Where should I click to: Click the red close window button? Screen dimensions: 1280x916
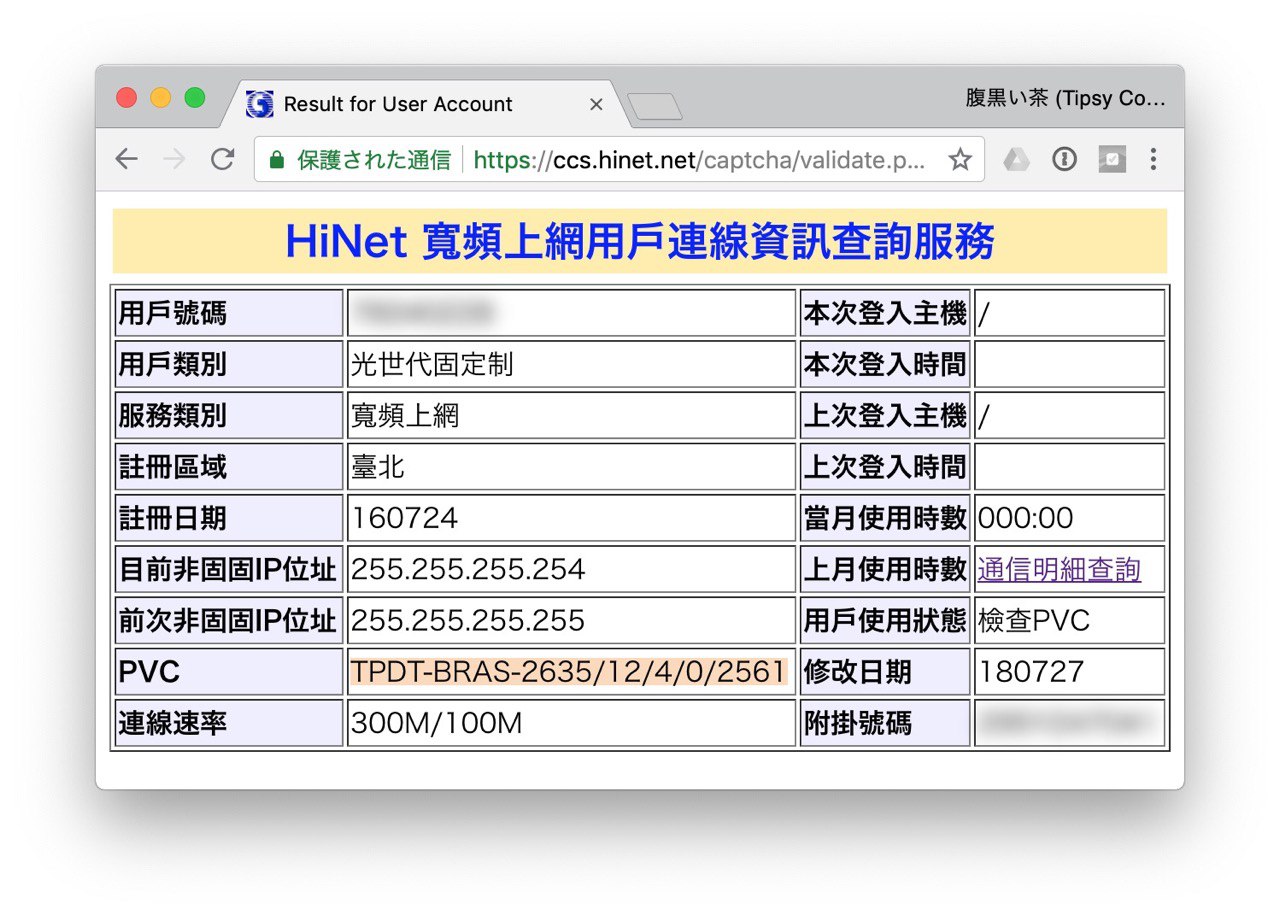coord(127,98)
